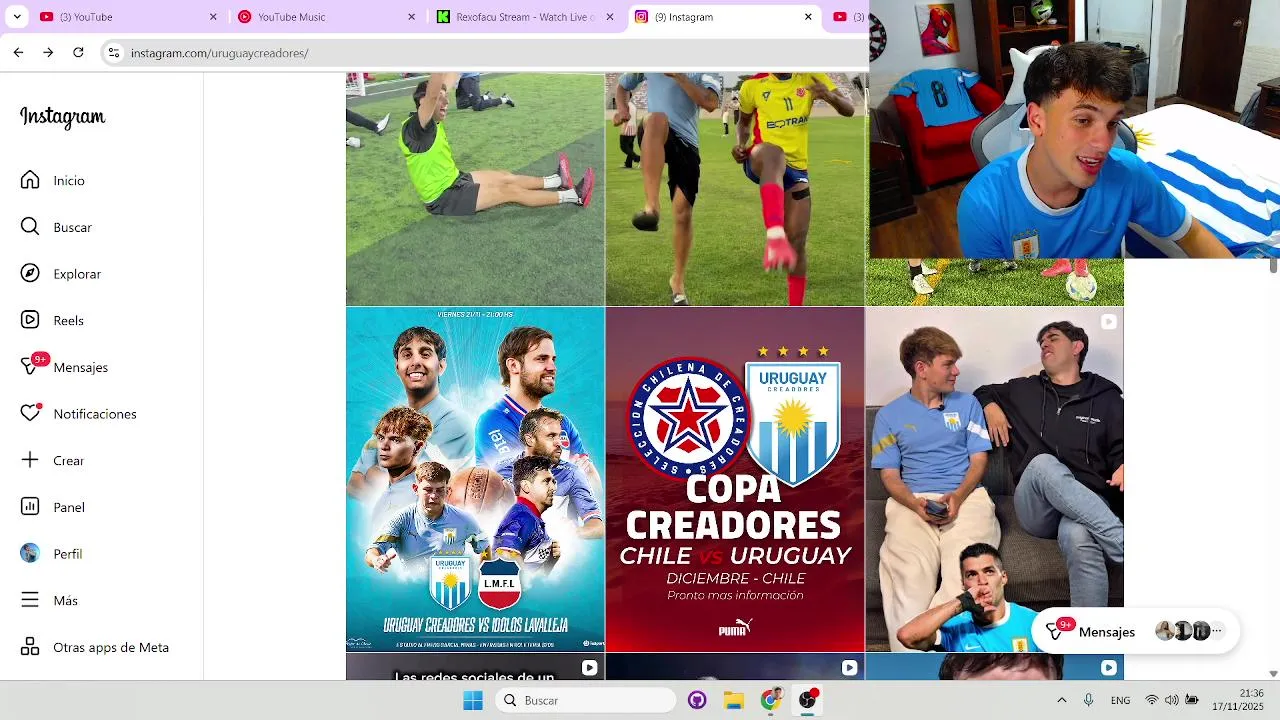The width and height of the screenshot is (1280, 720).
Task: Switch to Rexofacu Stream tab
Action: [x=524, y=17]
